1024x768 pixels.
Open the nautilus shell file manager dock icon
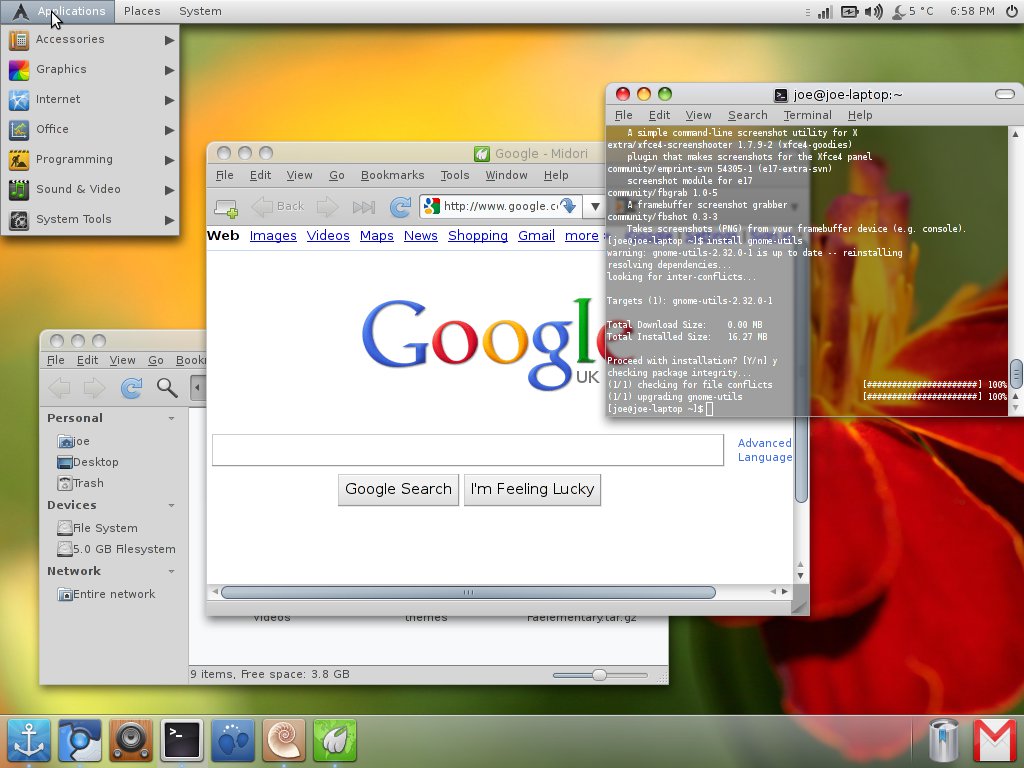[x=284, y=741]
